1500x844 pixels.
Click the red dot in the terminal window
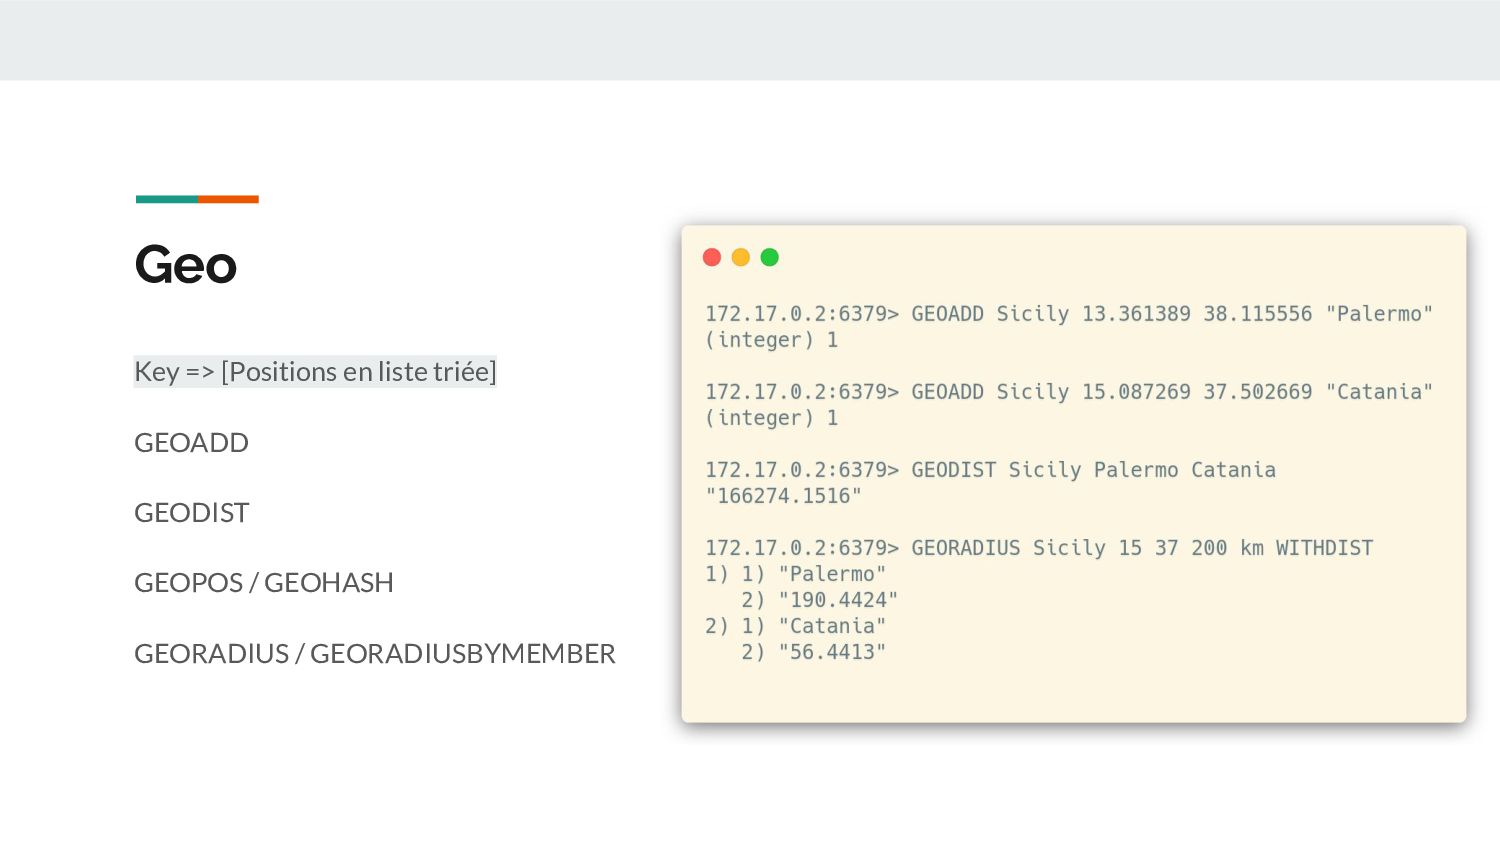[x=712, y=257]
